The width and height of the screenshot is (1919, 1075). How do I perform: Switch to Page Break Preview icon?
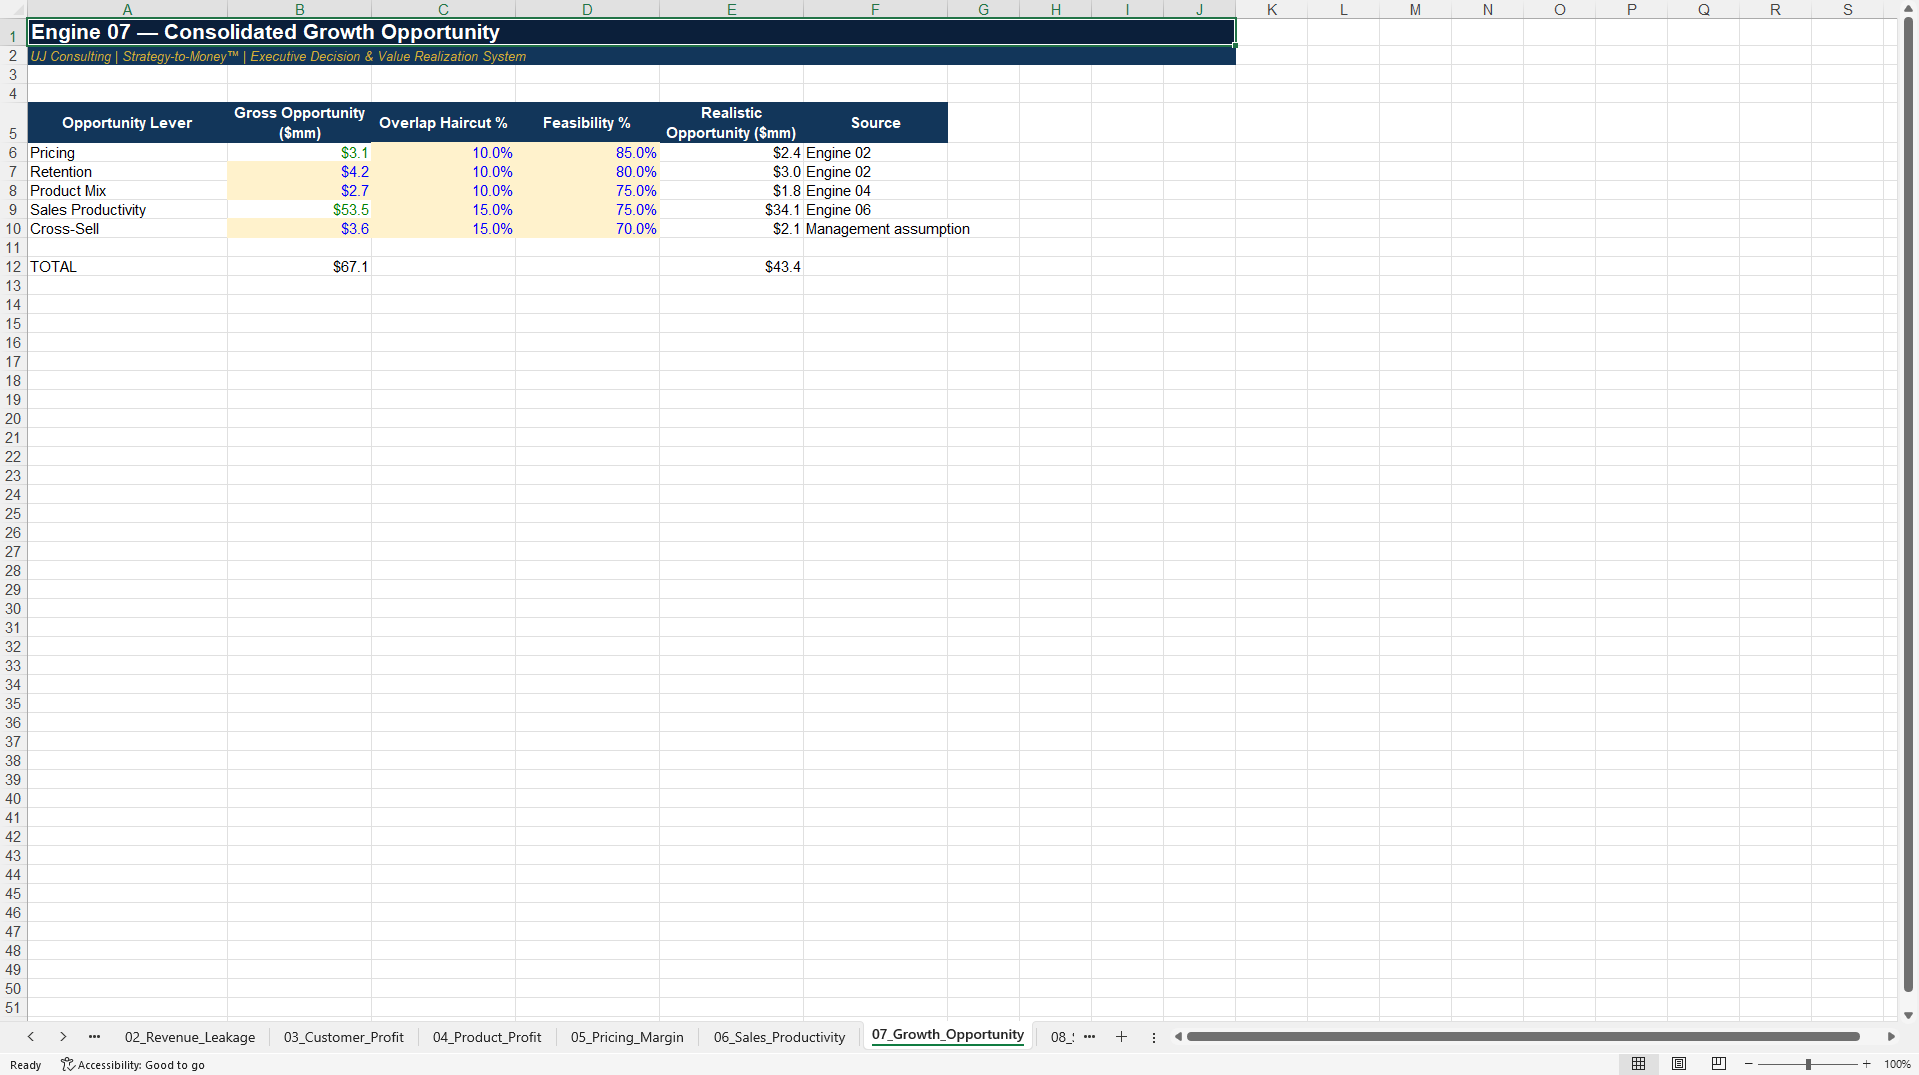click(x=1719, y=1064)
